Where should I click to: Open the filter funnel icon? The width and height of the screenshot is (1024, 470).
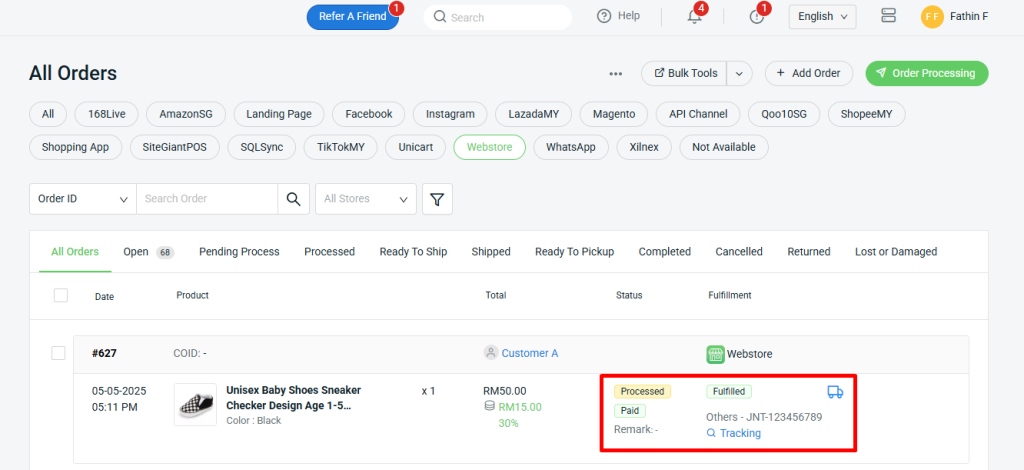(437, 199)
